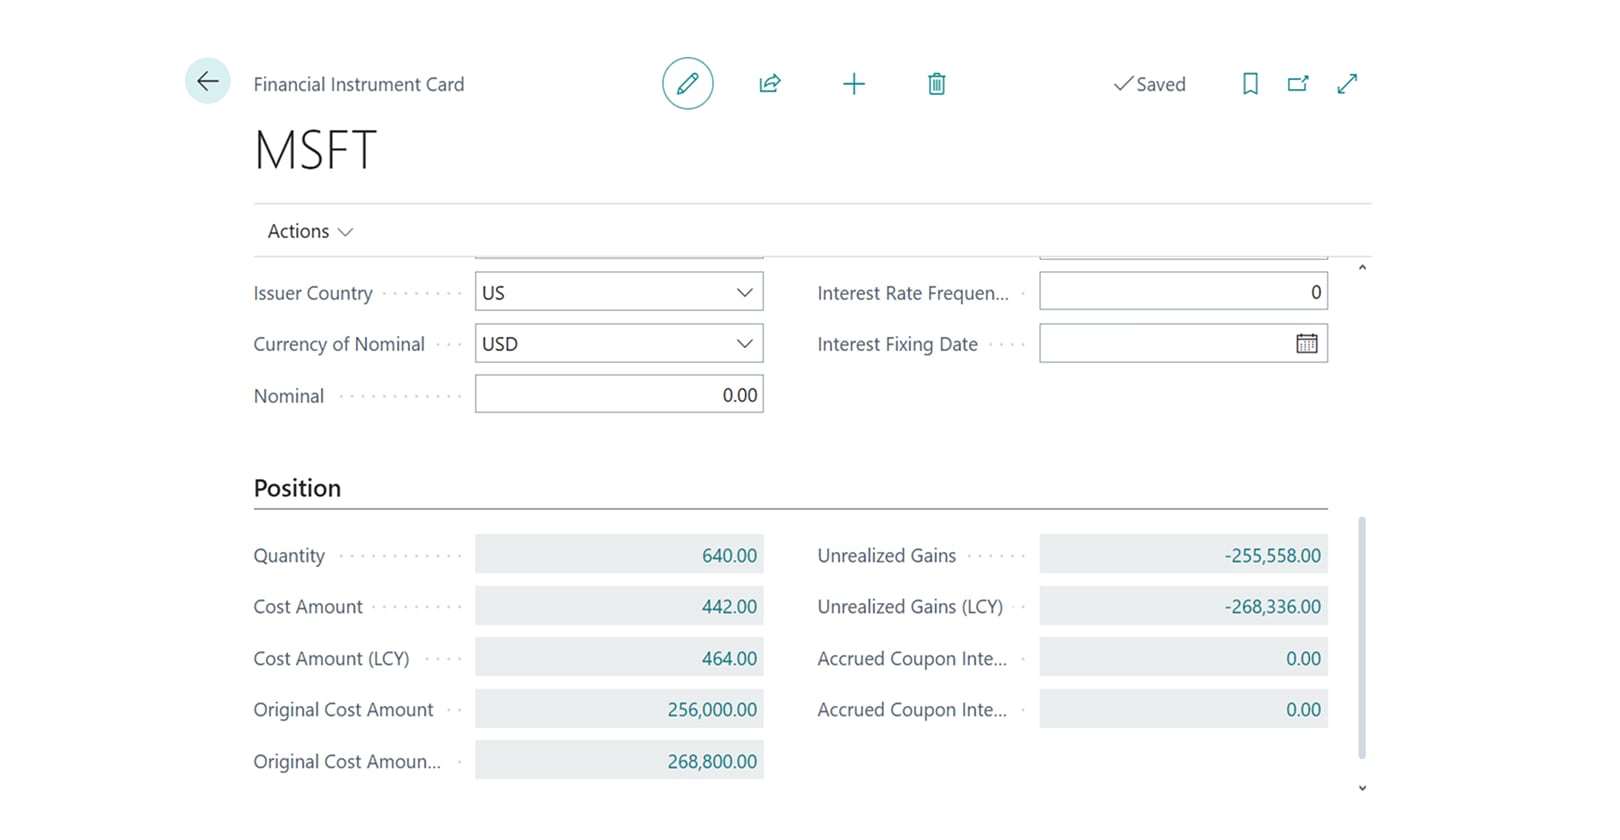Viewport: 1620px width, 840px height.
Task: Go back using the arrow button
Action: tap(208, 81)
